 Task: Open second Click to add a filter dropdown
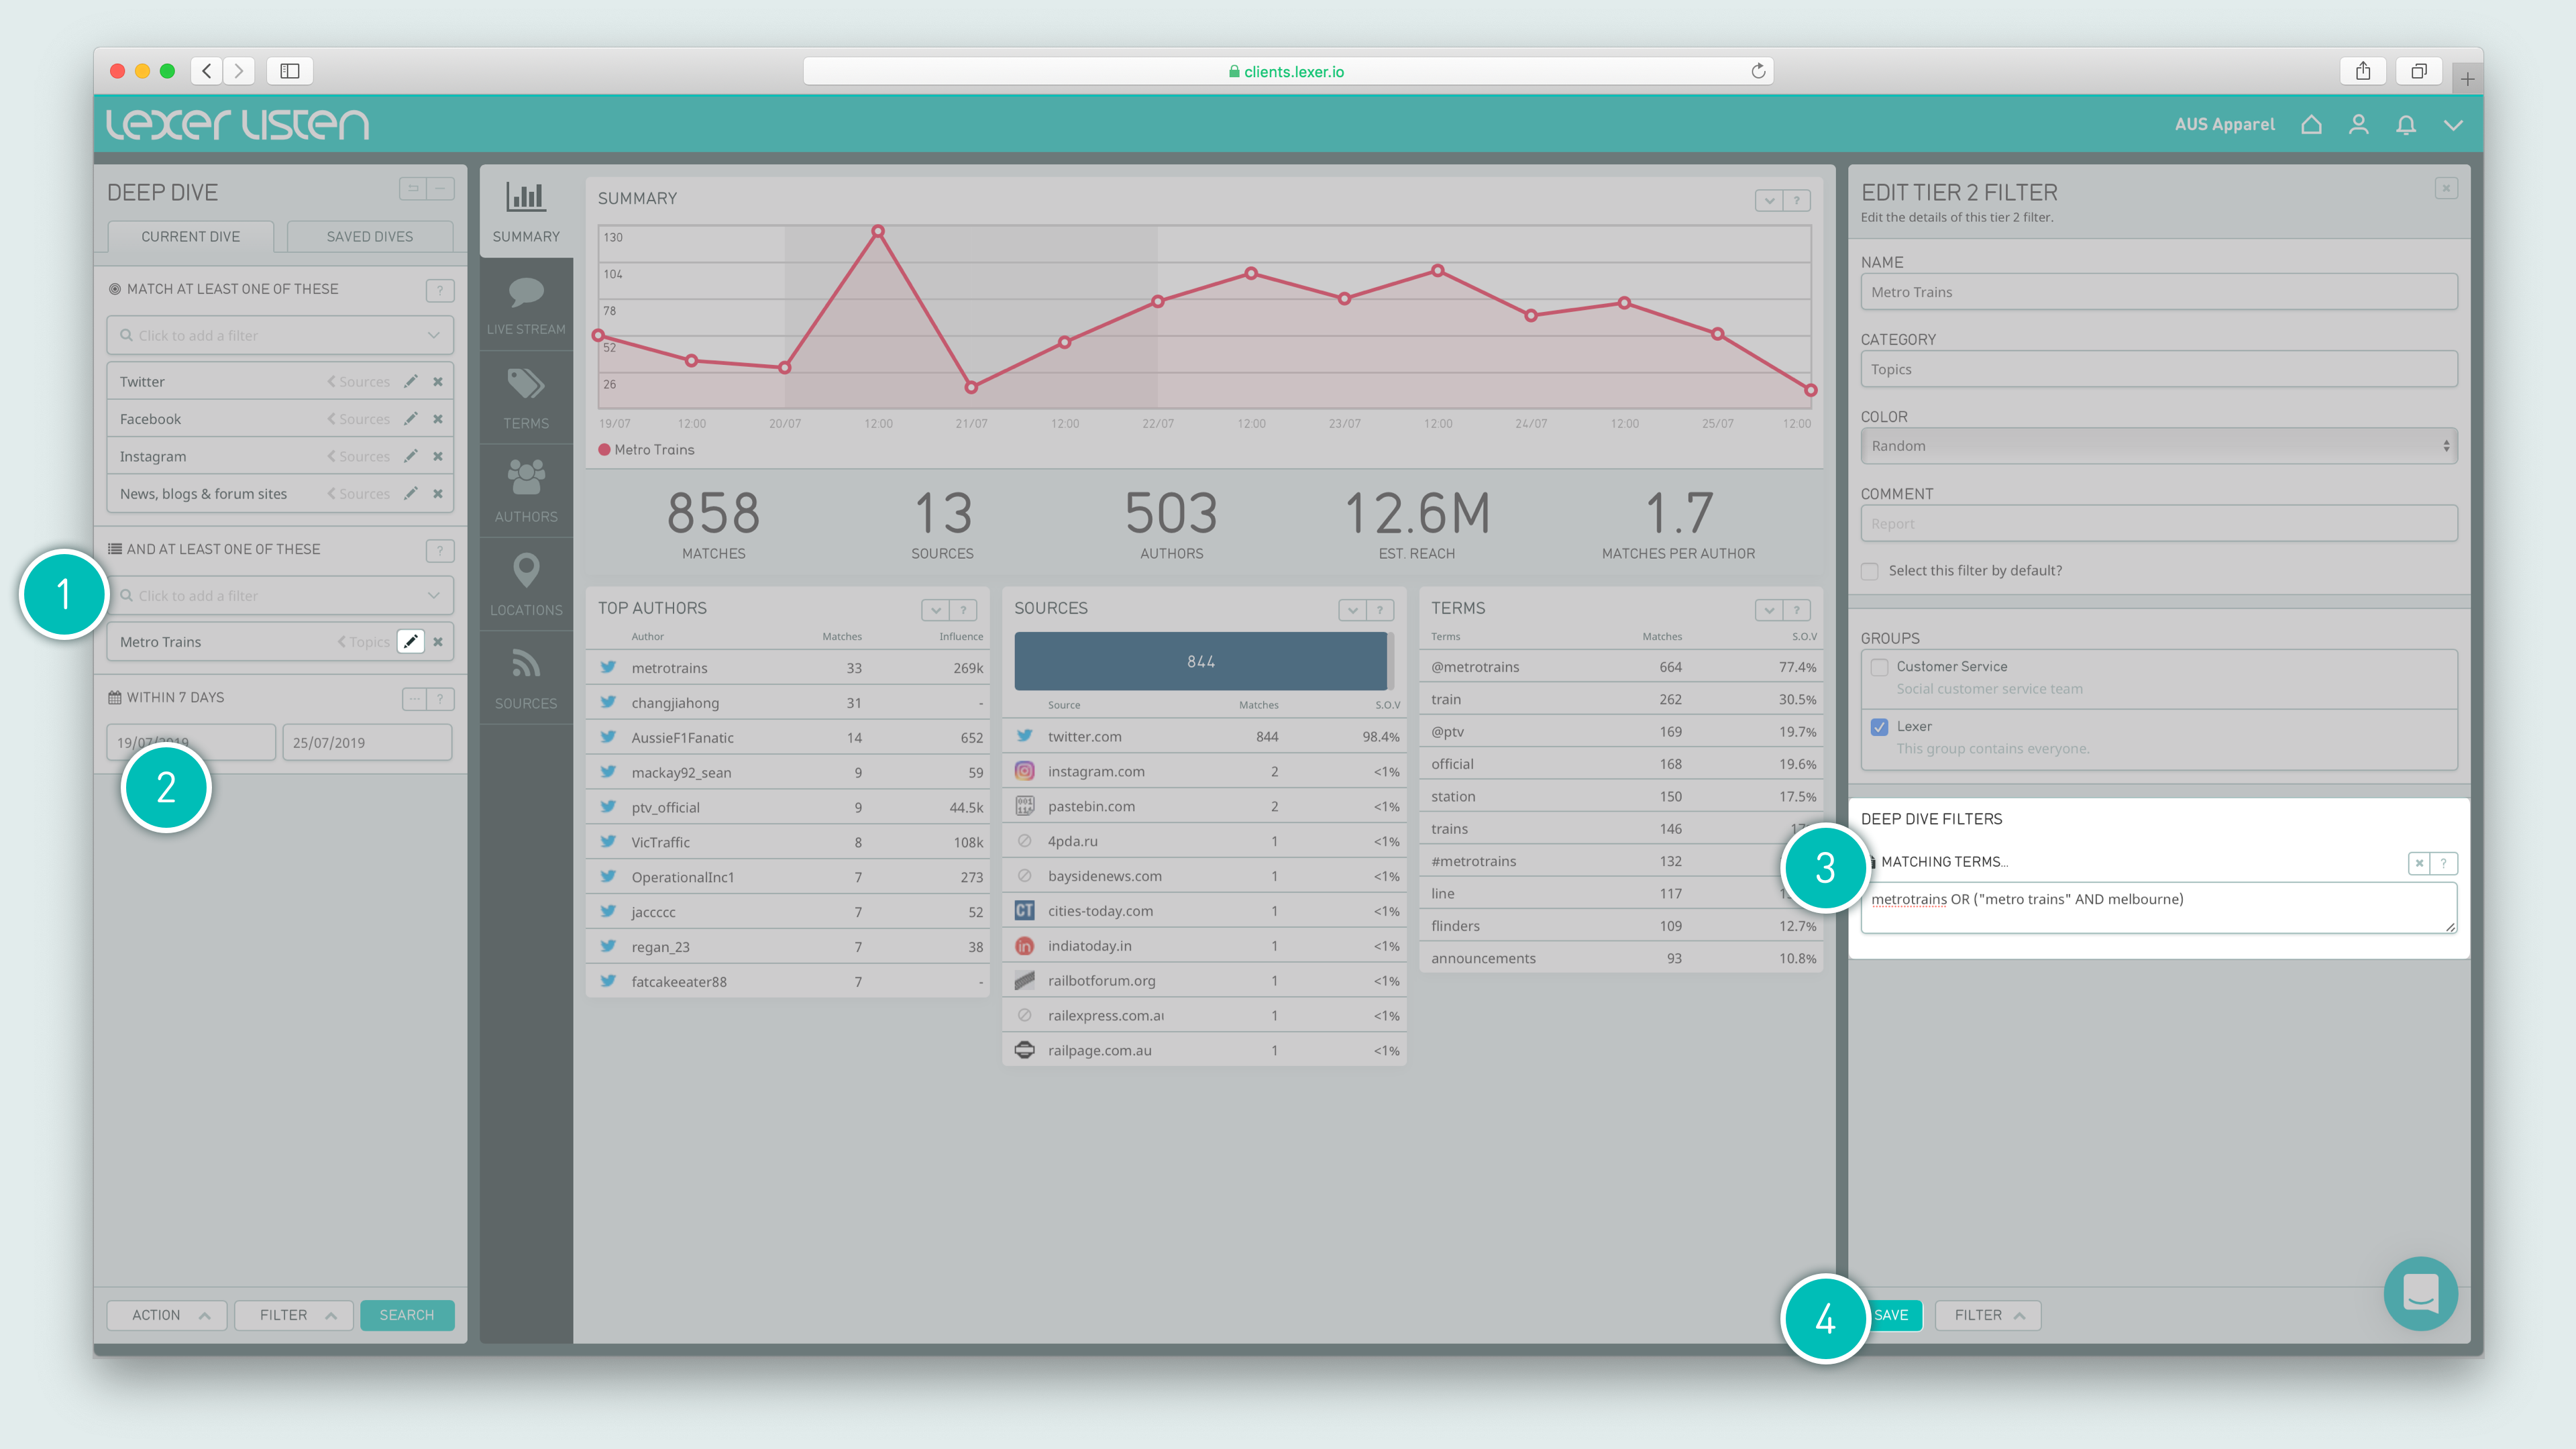click(280, 595)
